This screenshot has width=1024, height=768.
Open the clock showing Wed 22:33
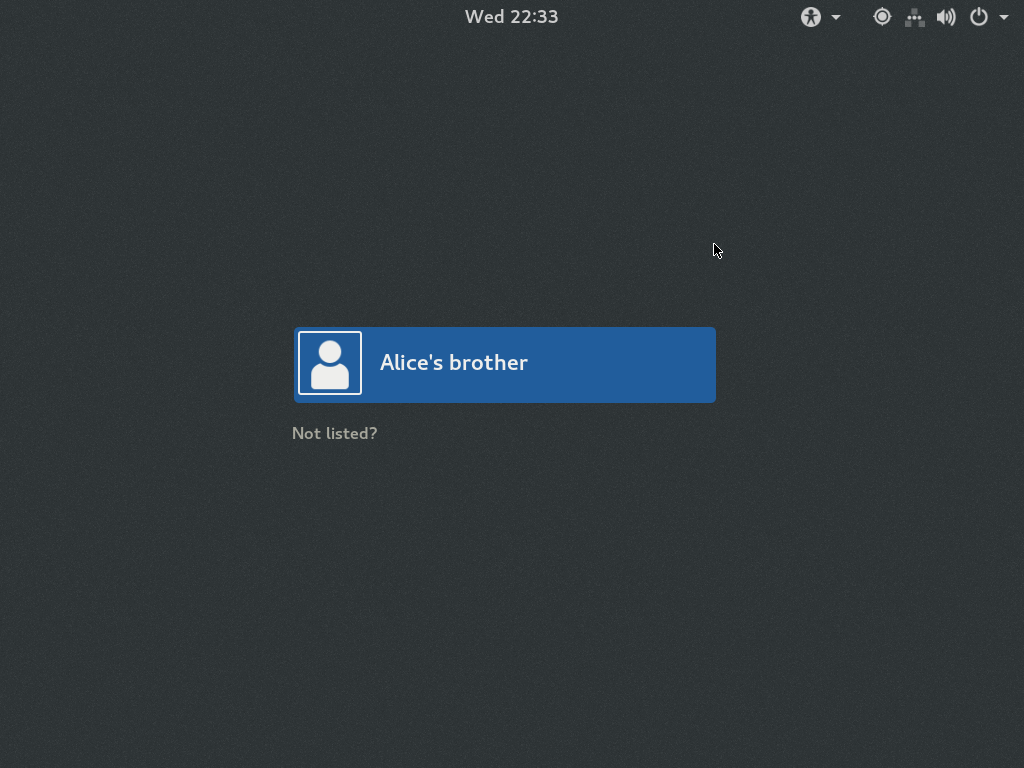click(511, 17)
